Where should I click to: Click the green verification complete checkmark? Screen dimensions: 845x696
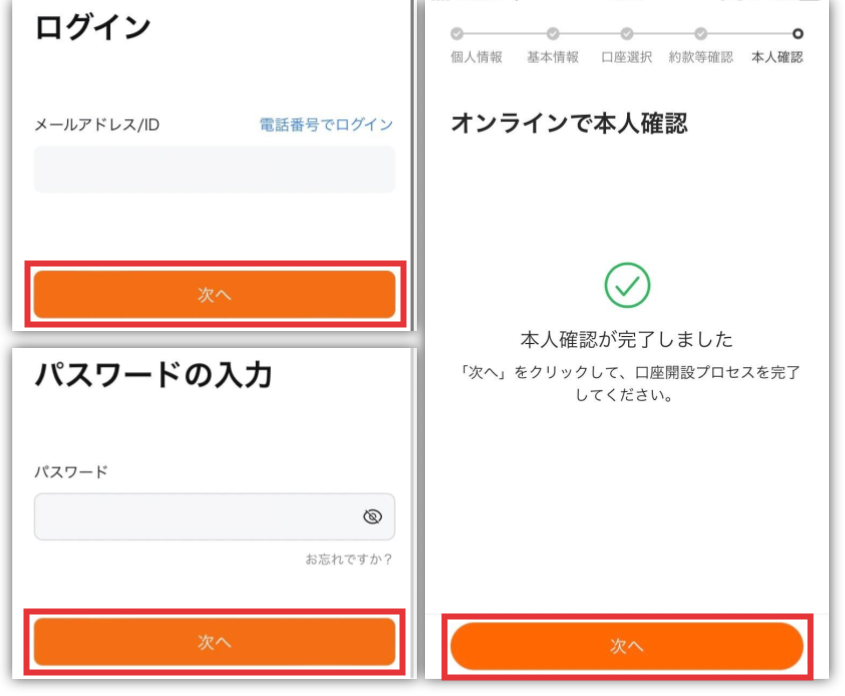[x=627, y=285]
